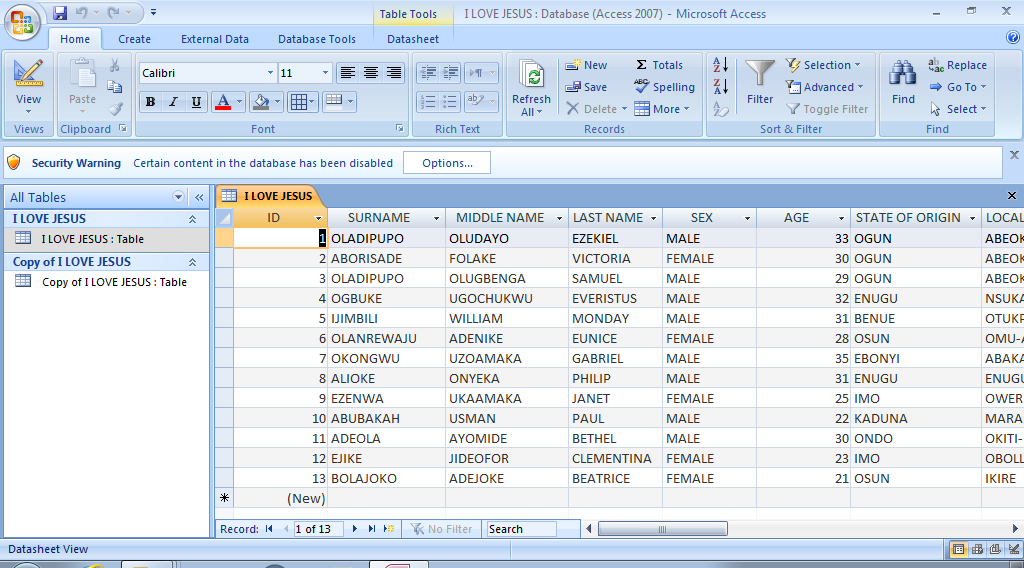Click the Find binoculars icon

click(903, 75)
